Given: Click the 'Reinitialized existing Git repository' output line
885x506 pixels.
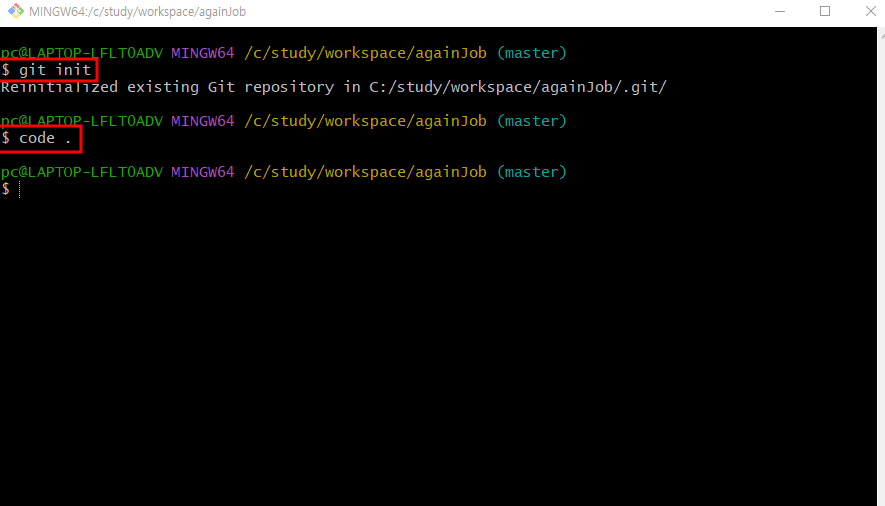Looking at the screenshot, I should coord(334,87).
